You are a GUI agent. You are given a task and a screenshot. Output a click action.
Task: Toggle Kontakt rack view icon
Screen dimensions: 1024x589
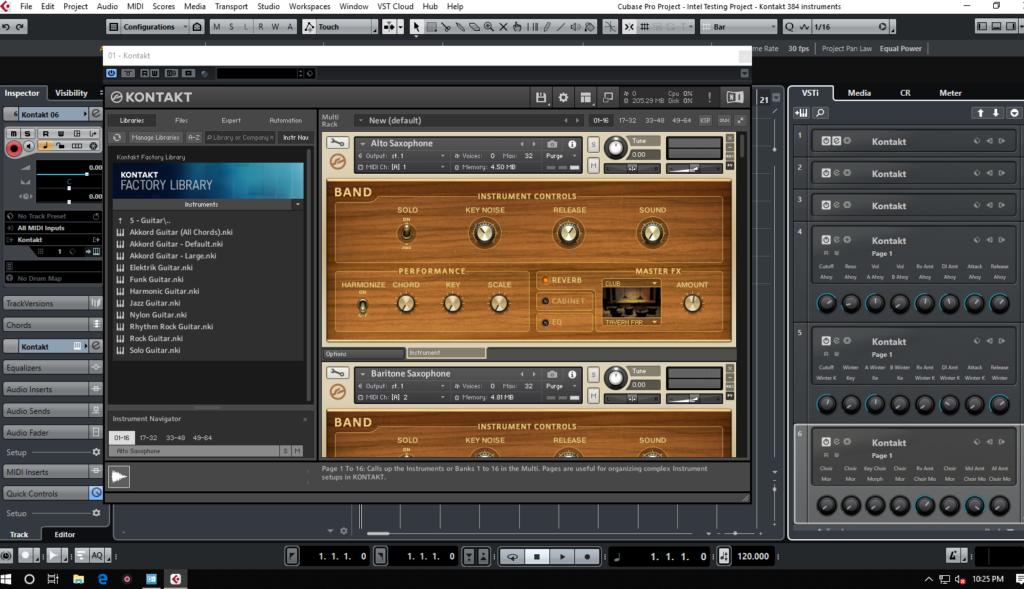click(x=586, y=98)
